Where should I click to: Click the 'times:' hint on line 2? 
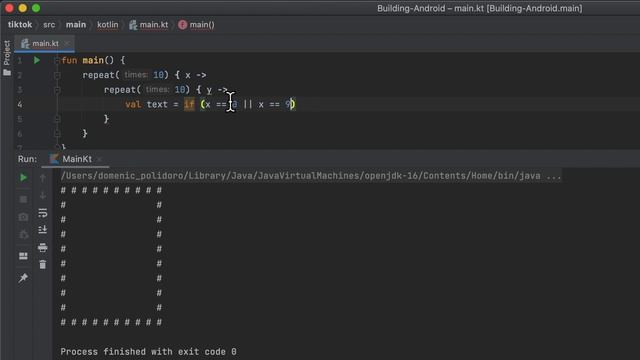coord(136,75)
